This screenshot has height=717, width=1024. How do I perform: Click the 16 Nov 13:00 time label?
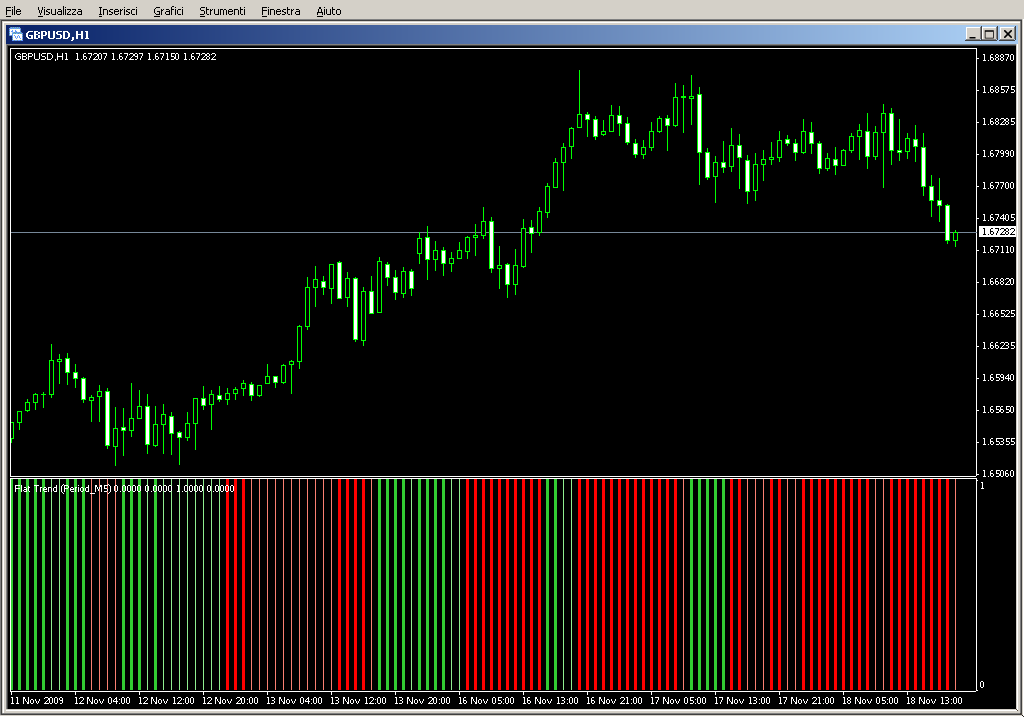point(550,701)
